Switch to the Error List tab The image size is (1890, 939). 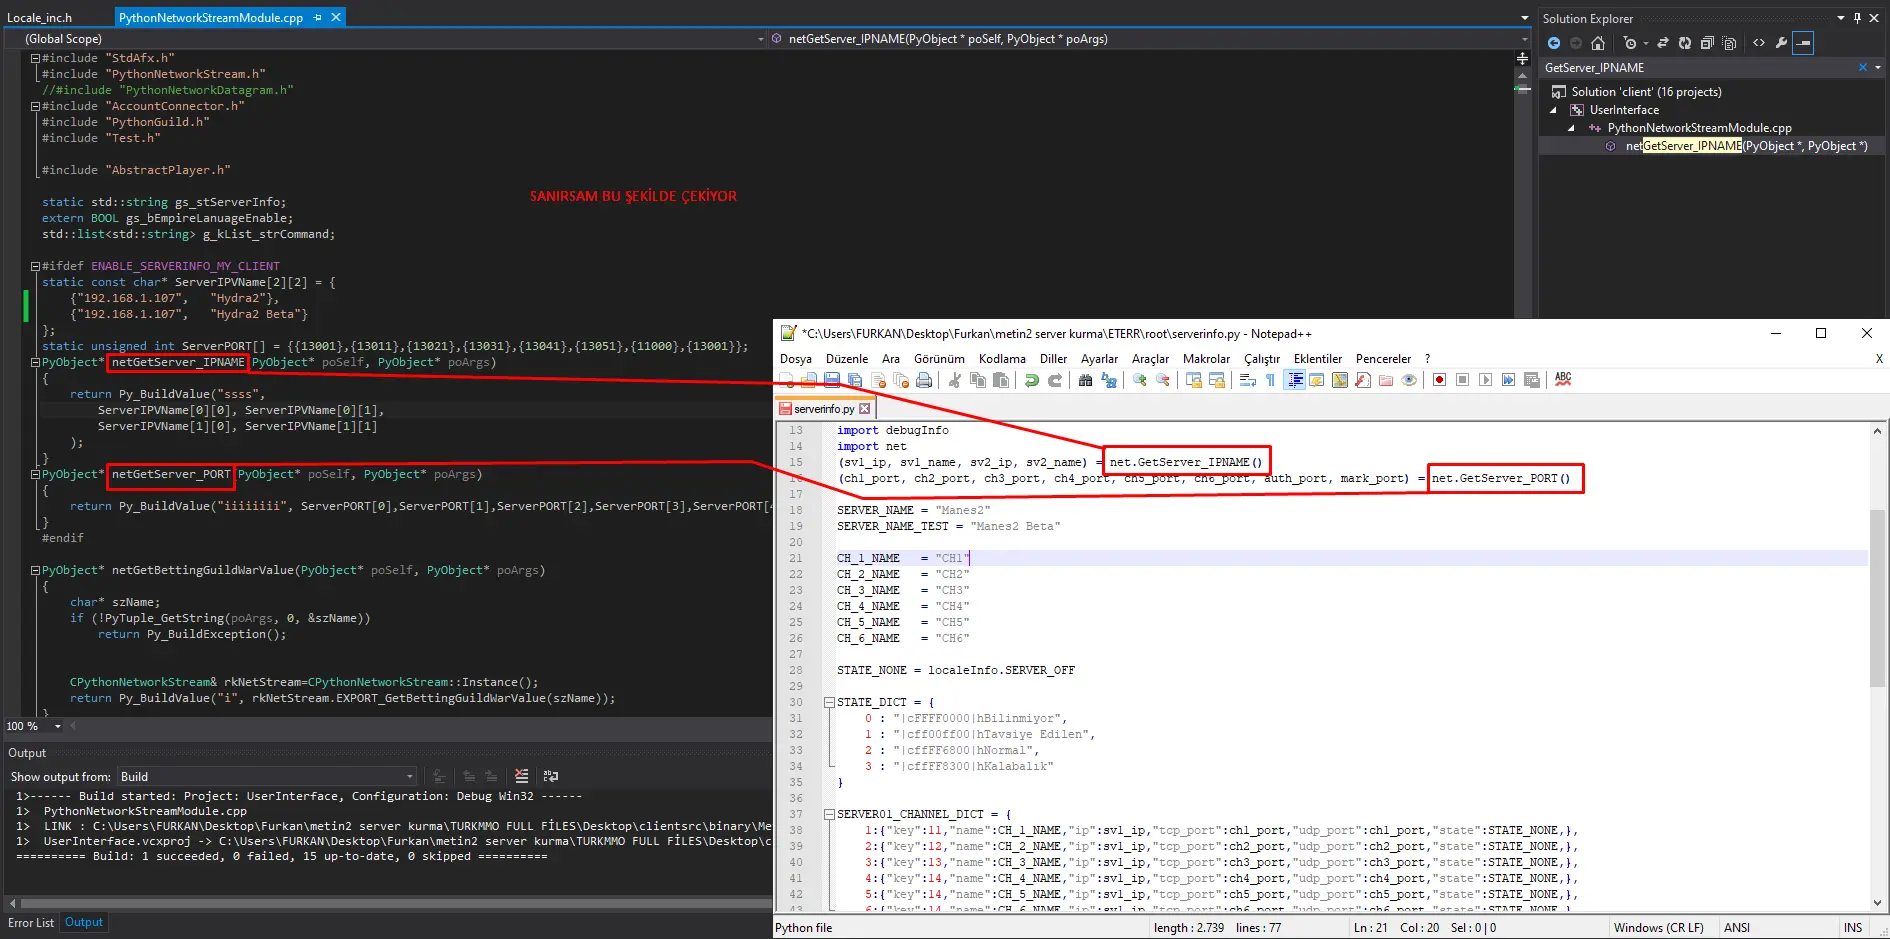[31, 923]
